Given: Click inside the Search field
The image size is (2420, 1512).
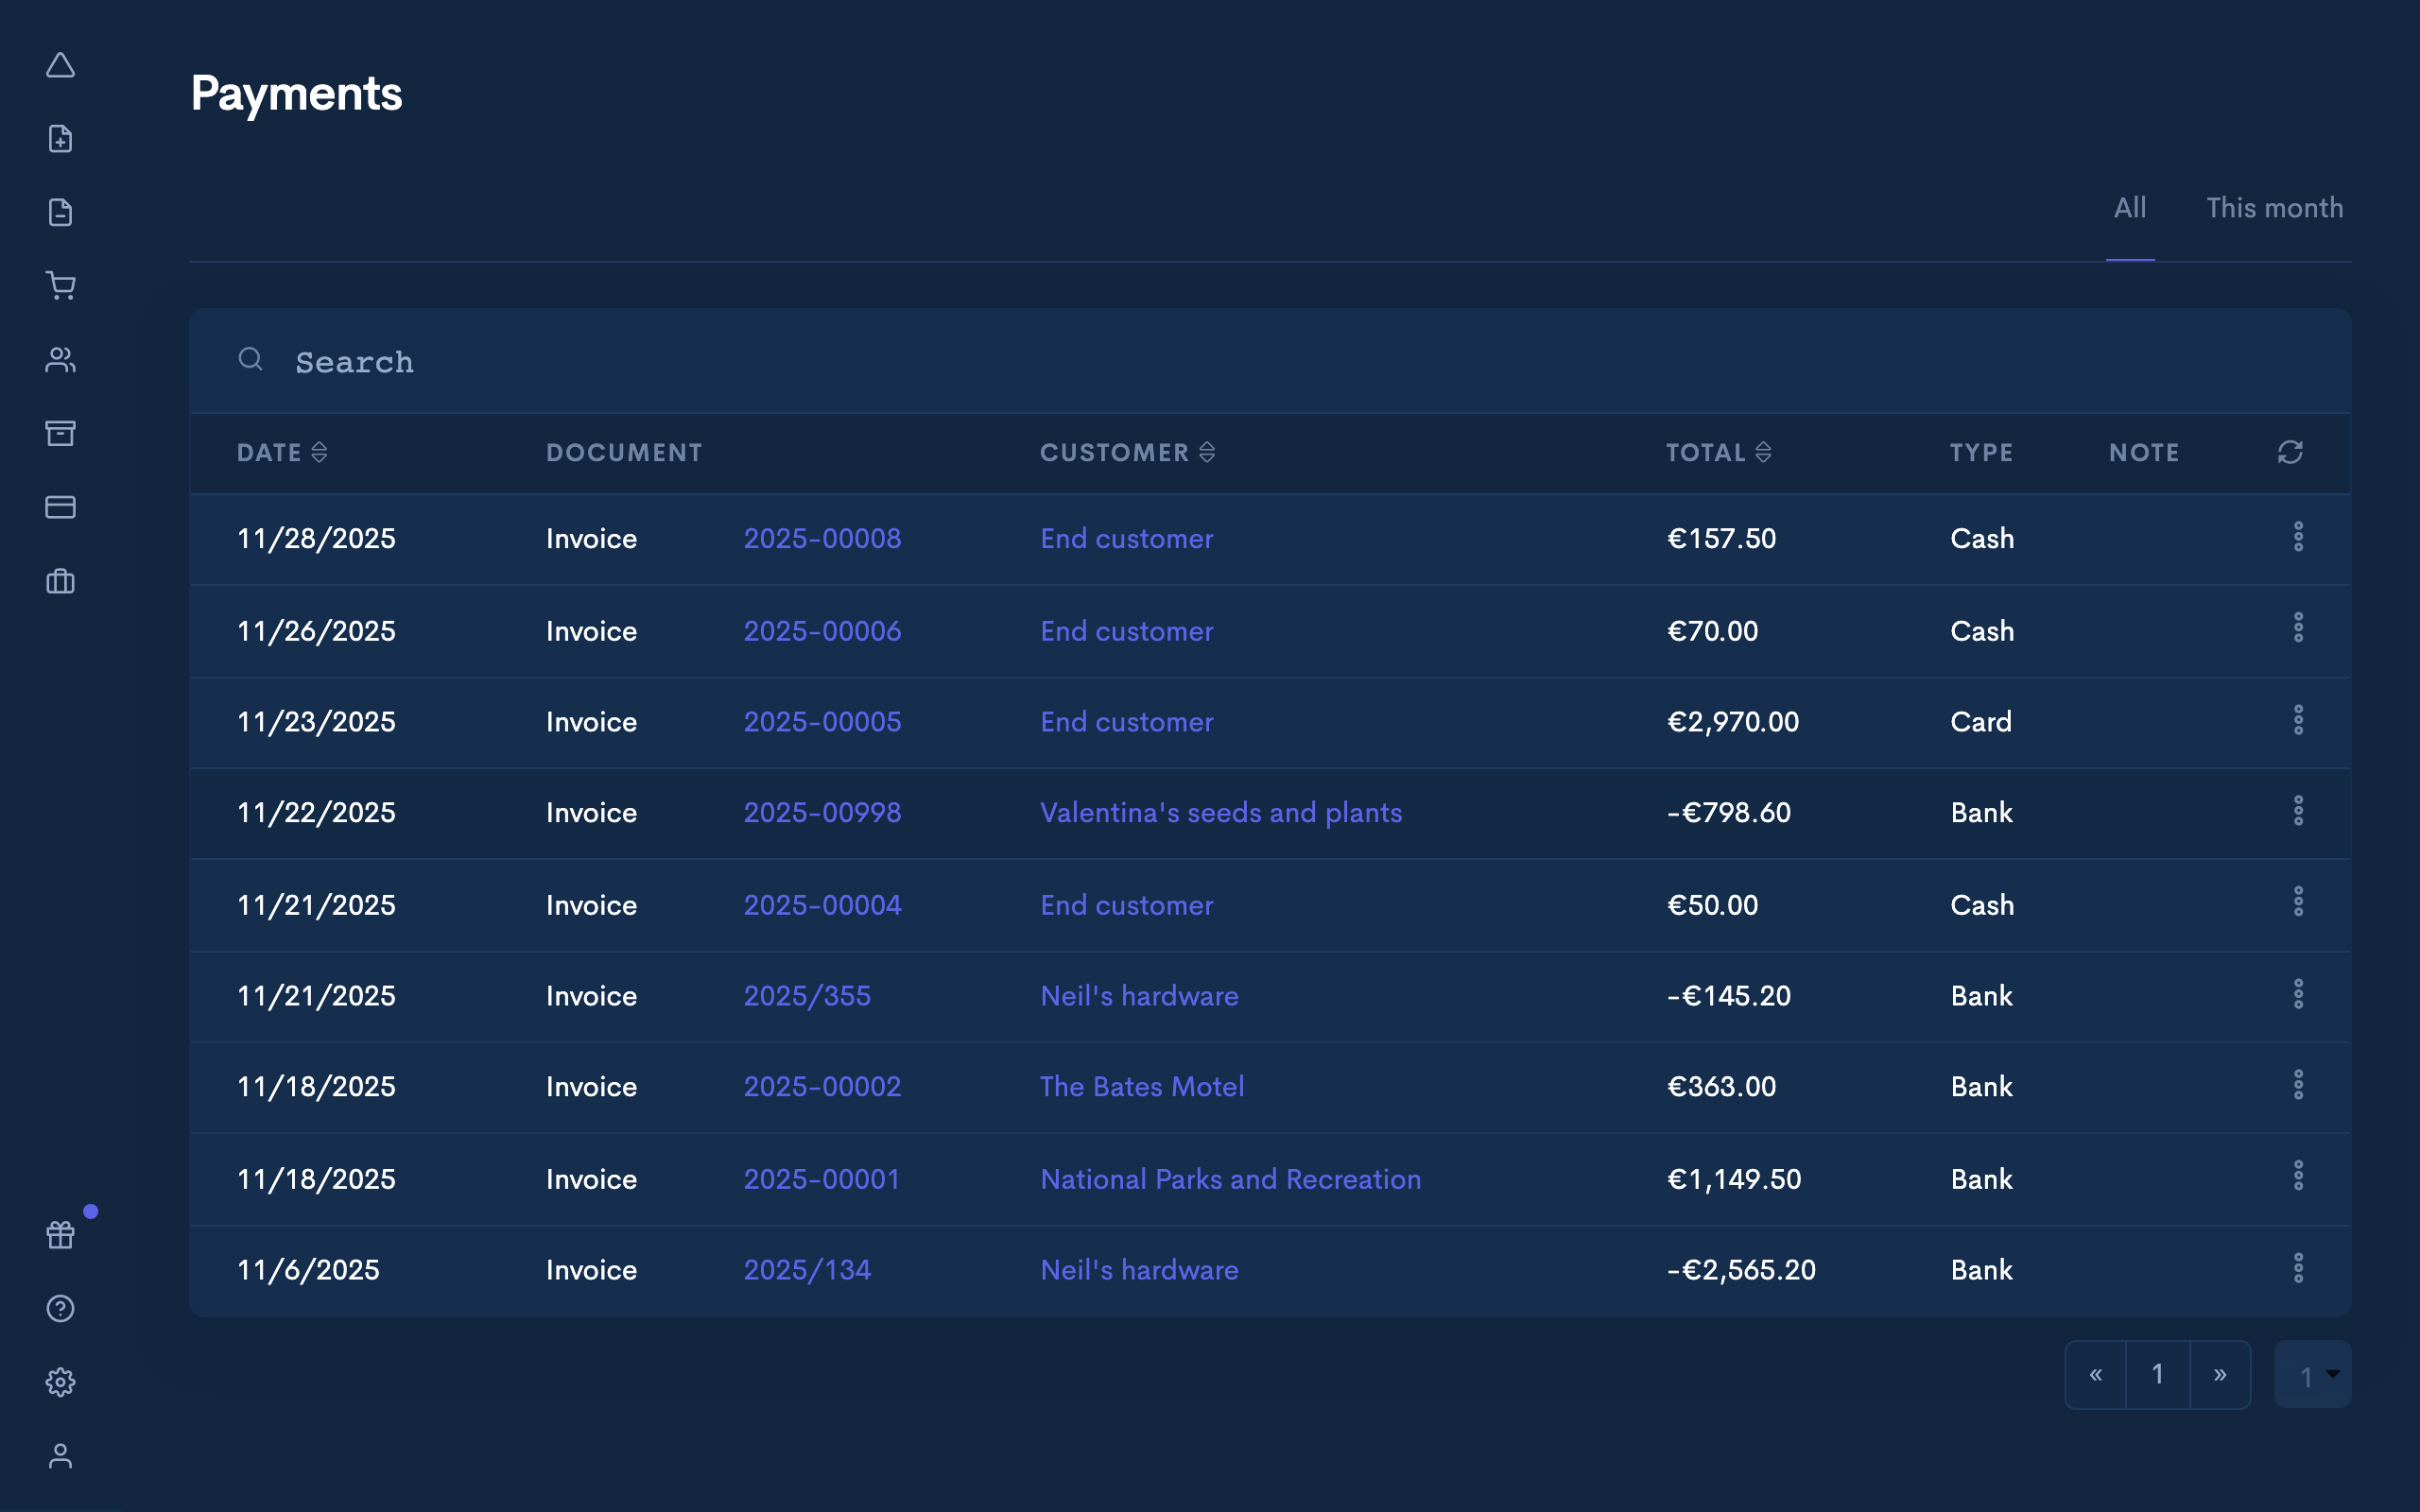Looking at the screenshot, I should point(700,361).
